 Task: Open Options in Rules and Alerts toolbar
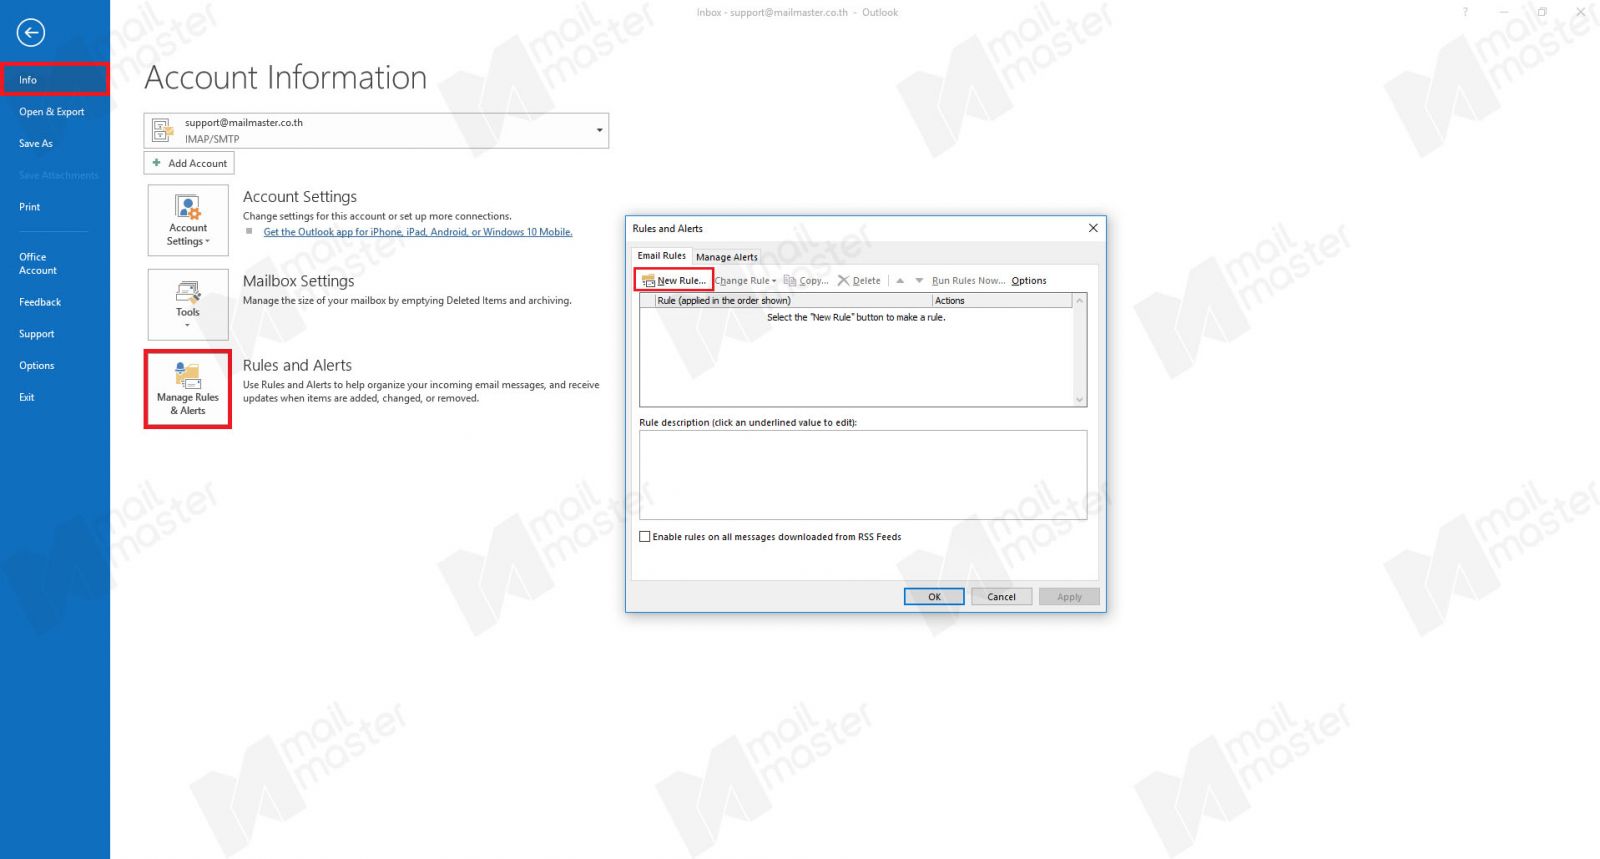click(x=1029, y=281)
